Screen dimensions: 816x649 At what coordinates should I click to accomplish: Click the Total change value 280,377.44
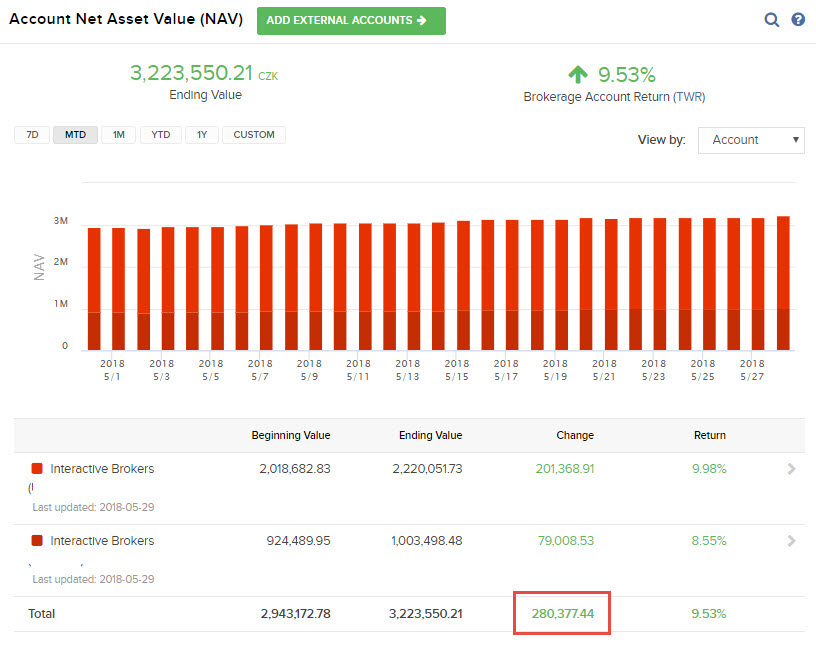coord(561,613)
